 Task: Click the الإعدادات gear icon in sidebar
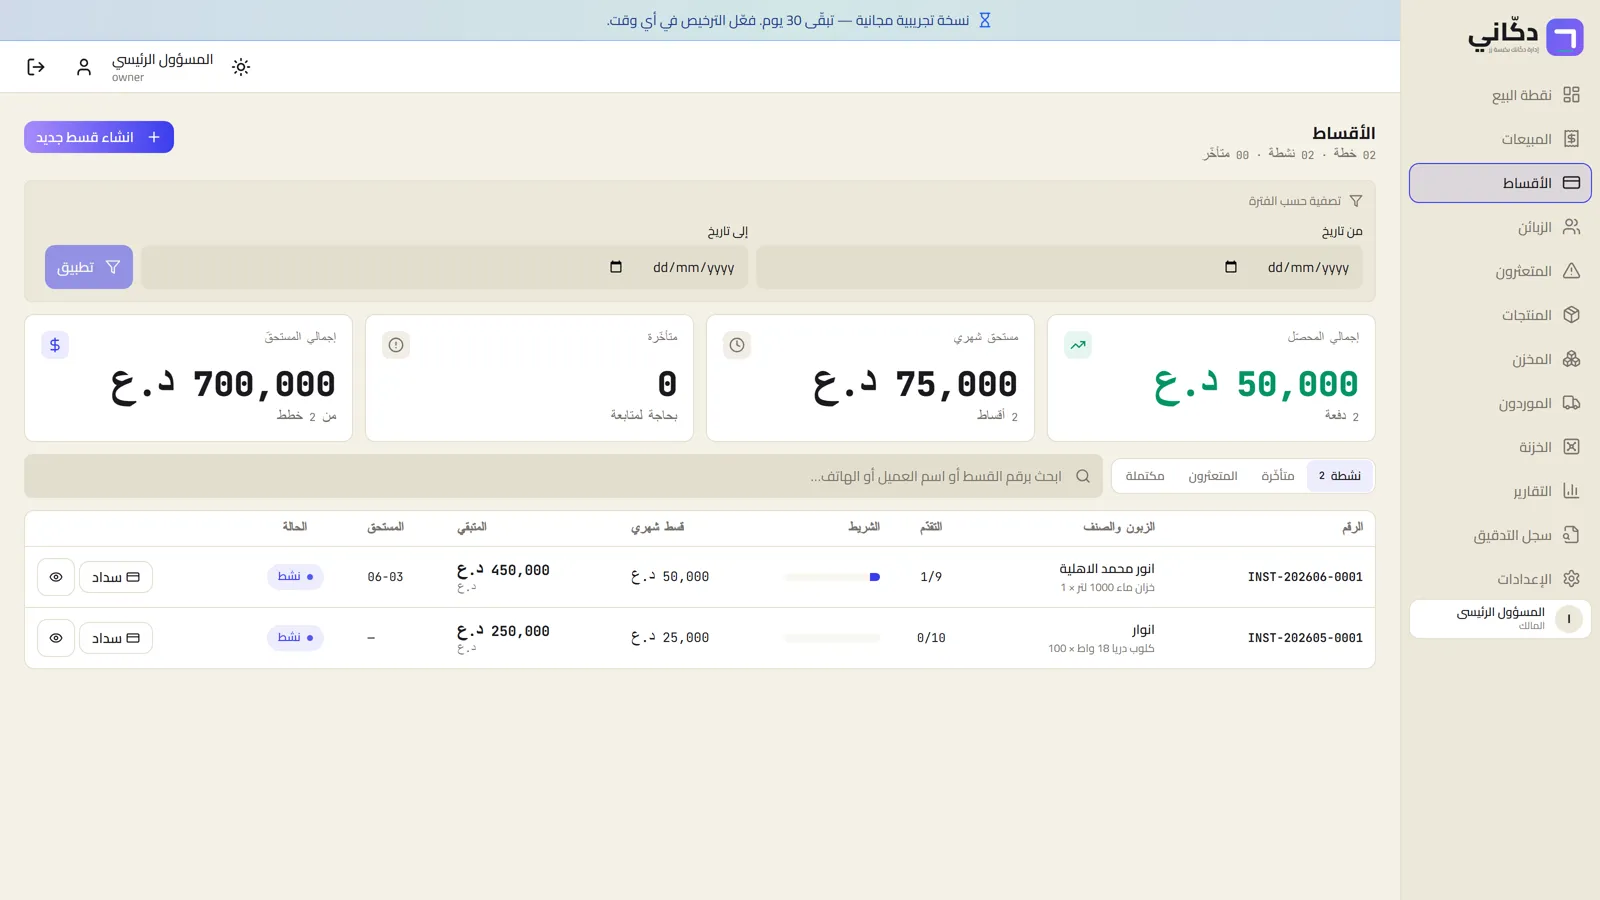(x=1571, y=579)
